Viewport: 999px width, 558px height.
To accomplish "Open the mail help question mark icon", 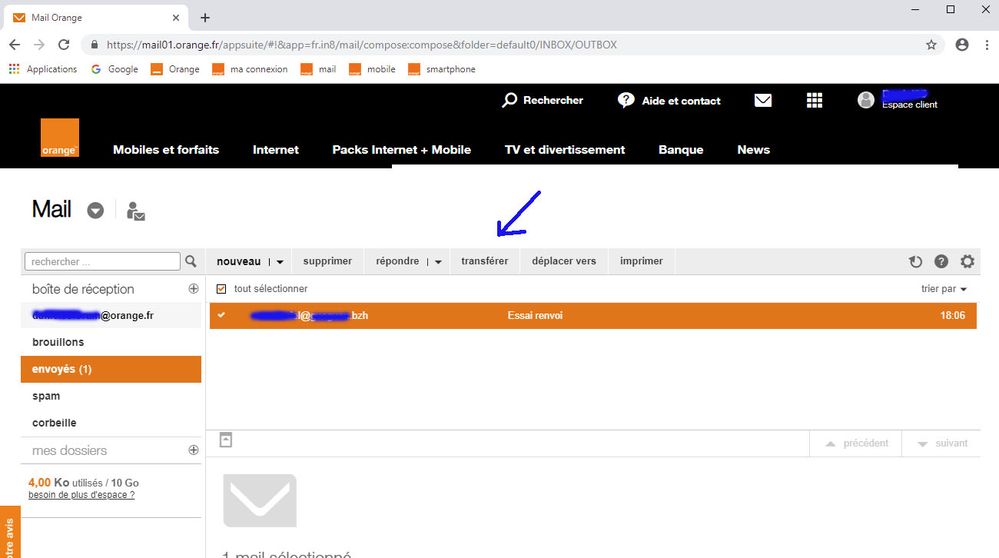I will pyautogui.click(x=941, y=261).
